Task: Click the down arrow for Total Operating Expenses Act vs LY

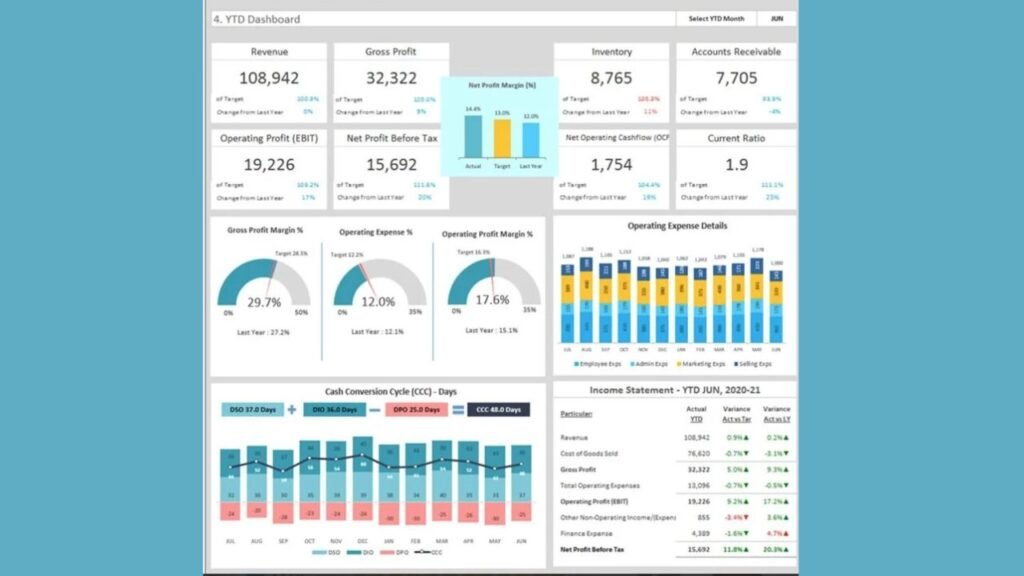Action: [x=786, y=485]
